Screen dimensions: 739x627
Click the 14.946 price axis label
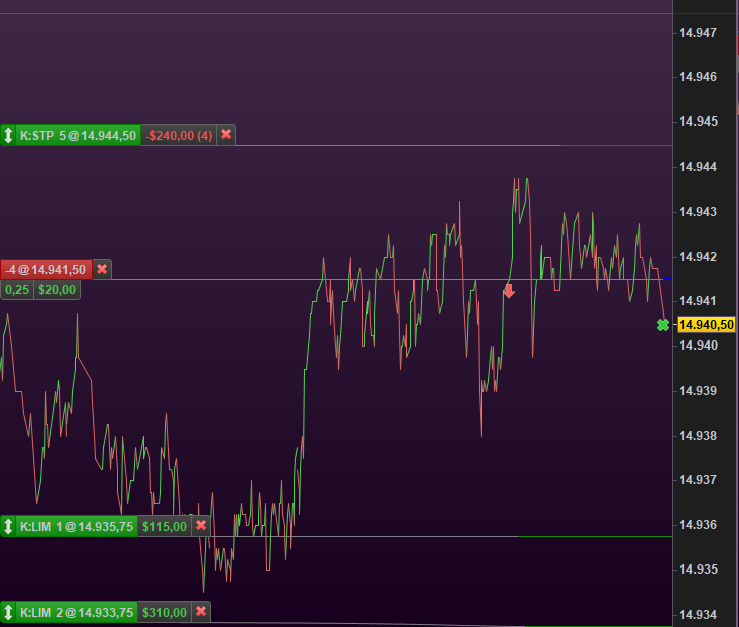point(698,76)
